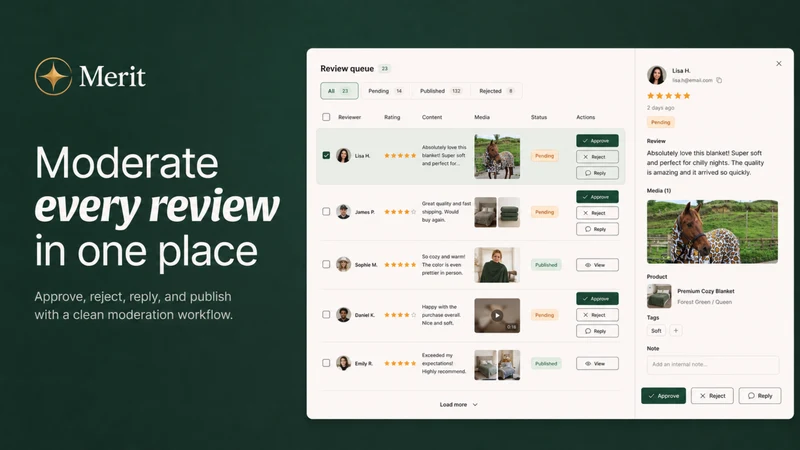Viewport: 800px width, 450px height.
Task: Click Lisa H.'s Pending status badge in row
Action: (544, 156)
